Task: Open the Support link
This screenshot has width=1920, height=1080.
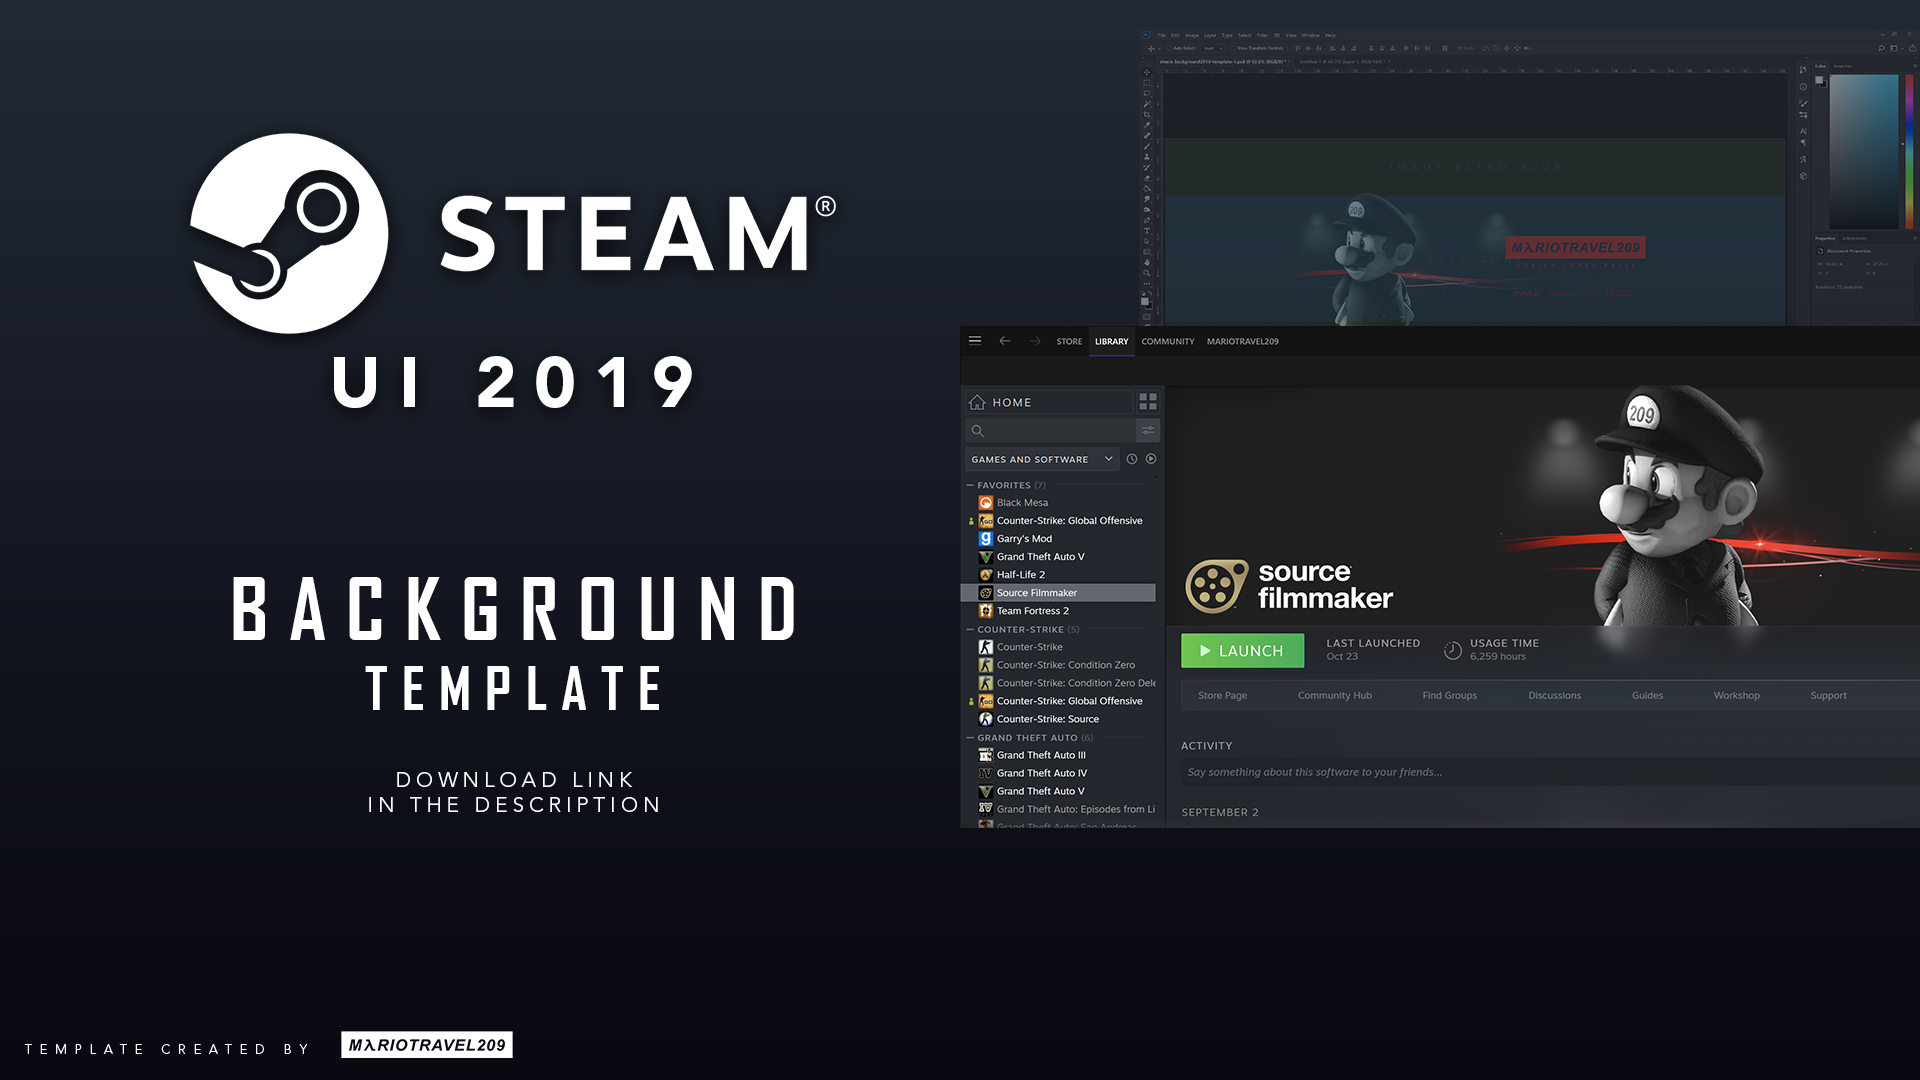Action: click(x=1828, y=695)
